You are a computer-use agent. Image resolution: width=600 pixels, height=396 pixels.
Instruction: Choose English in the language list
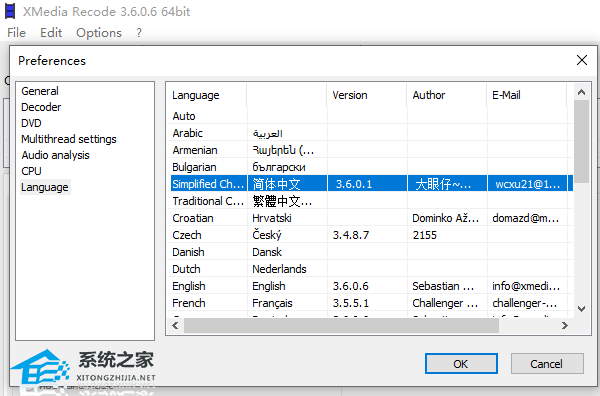370,286
